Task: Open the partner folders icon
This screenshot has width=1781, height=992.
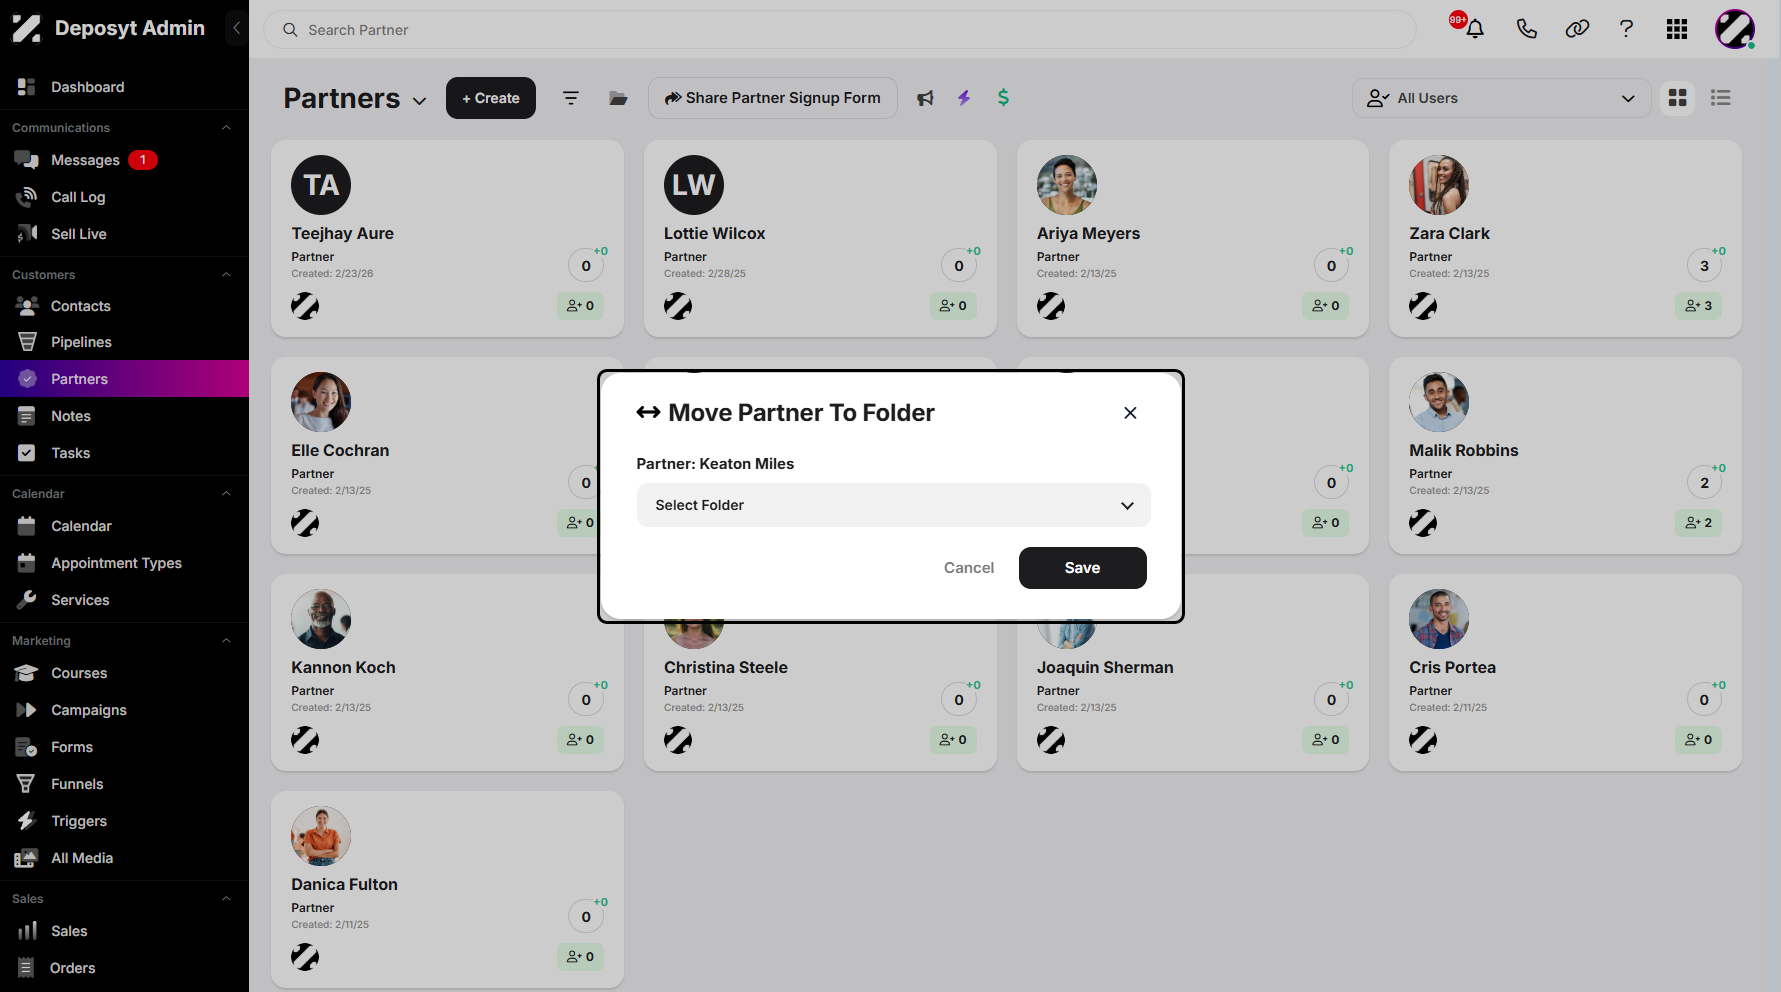Action: pyautogui.click(x=618, y=98)
